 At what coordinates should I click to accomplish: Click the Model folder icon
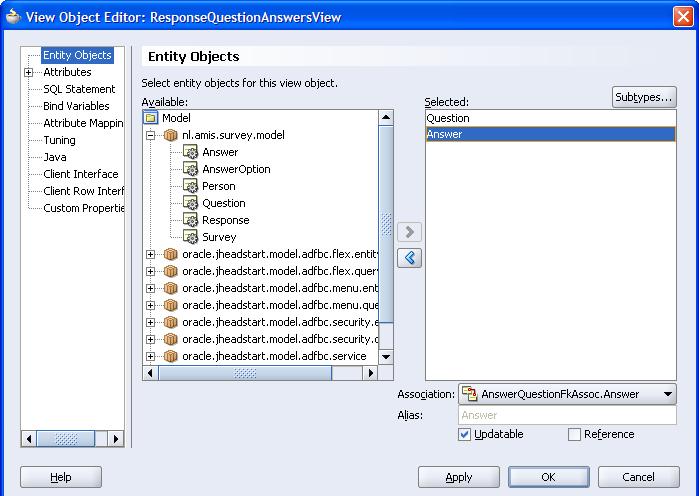[x=152, y=118]
